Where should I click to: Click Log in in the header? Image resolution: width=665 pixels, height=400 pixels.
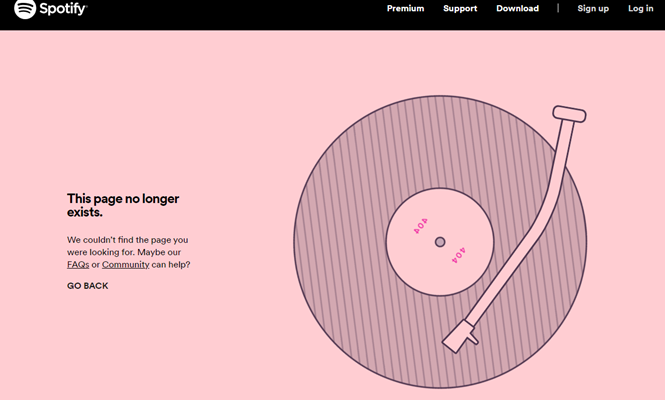click(640, 8)
